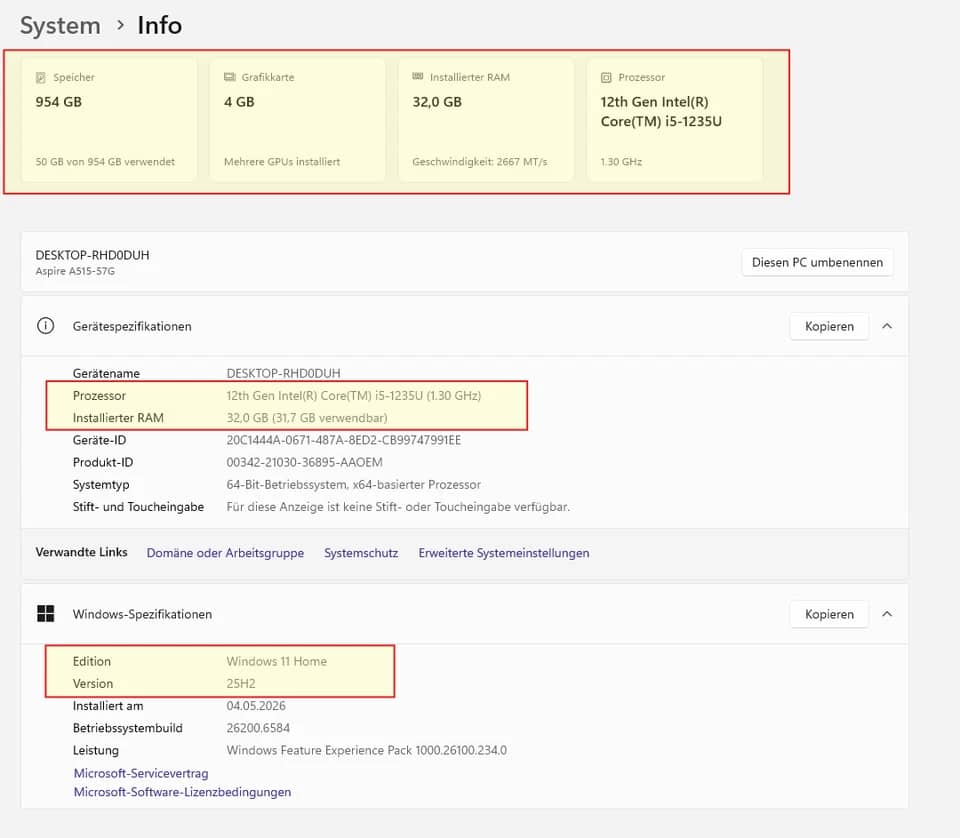Click the Windows logo icon
The image size is (960, 838).
(46, 613)
